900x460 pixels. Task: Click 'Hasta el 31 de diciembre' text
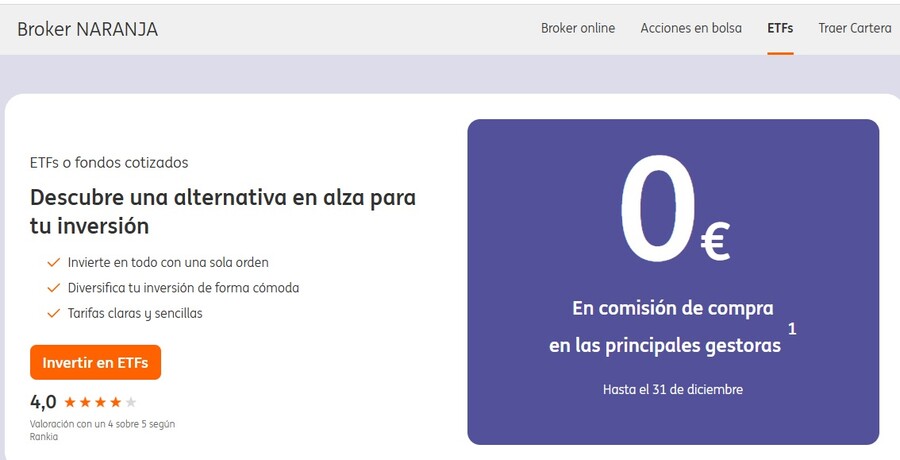coord(673,389)
